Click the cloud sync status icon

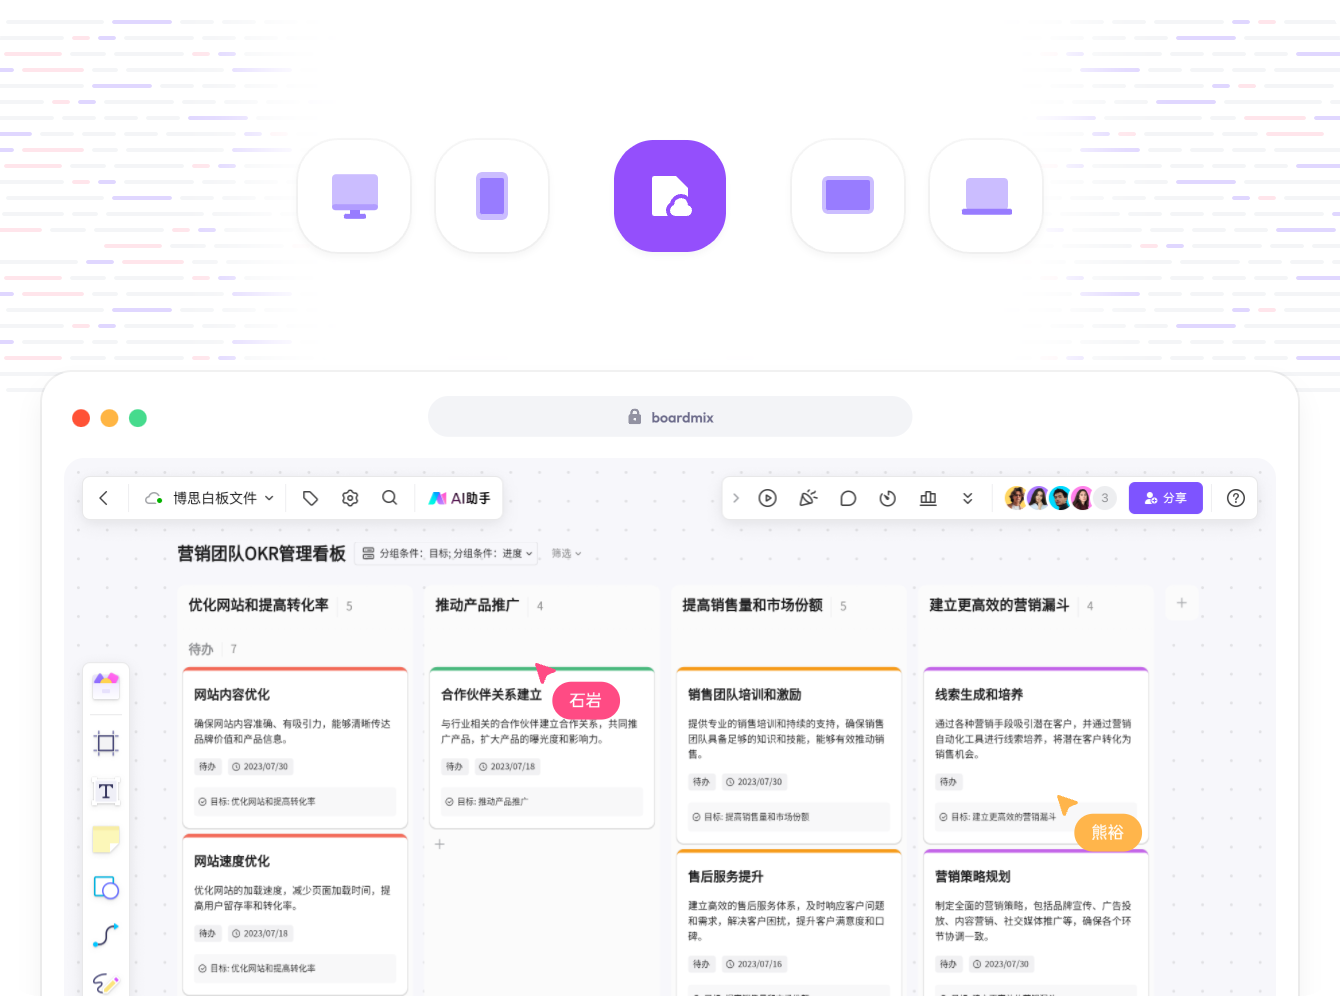click(x=154, y=498)
